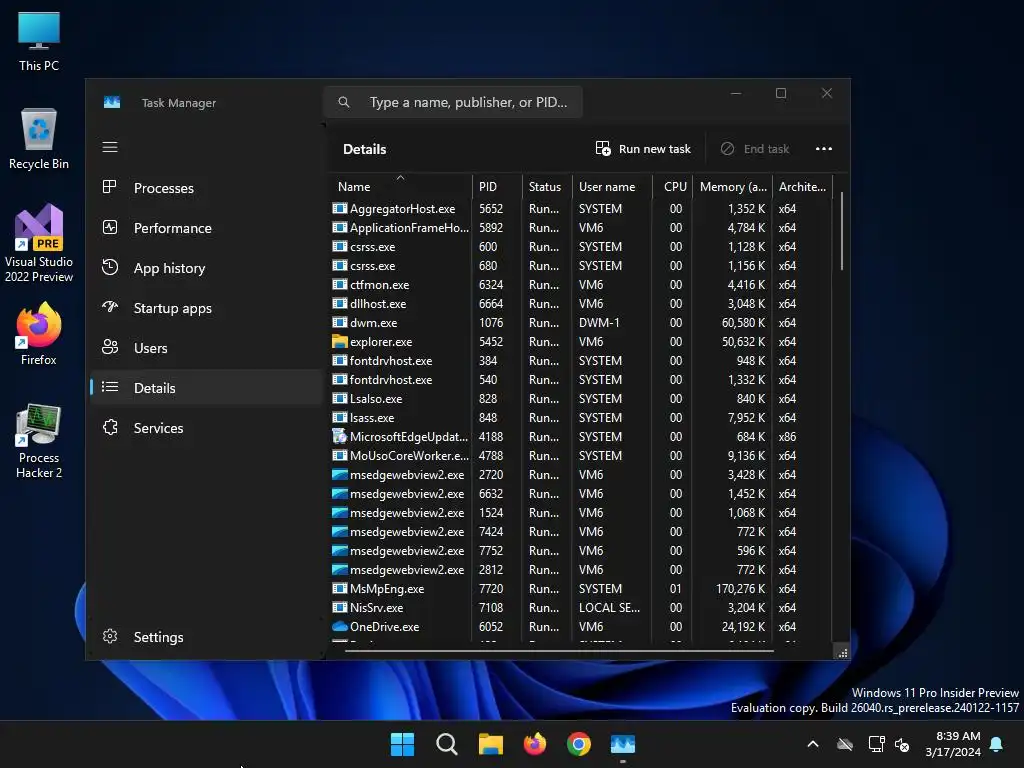Switch to the Performance page
Image resolution: width=1024 pixels, height=768 pixels.
(206, 228)
